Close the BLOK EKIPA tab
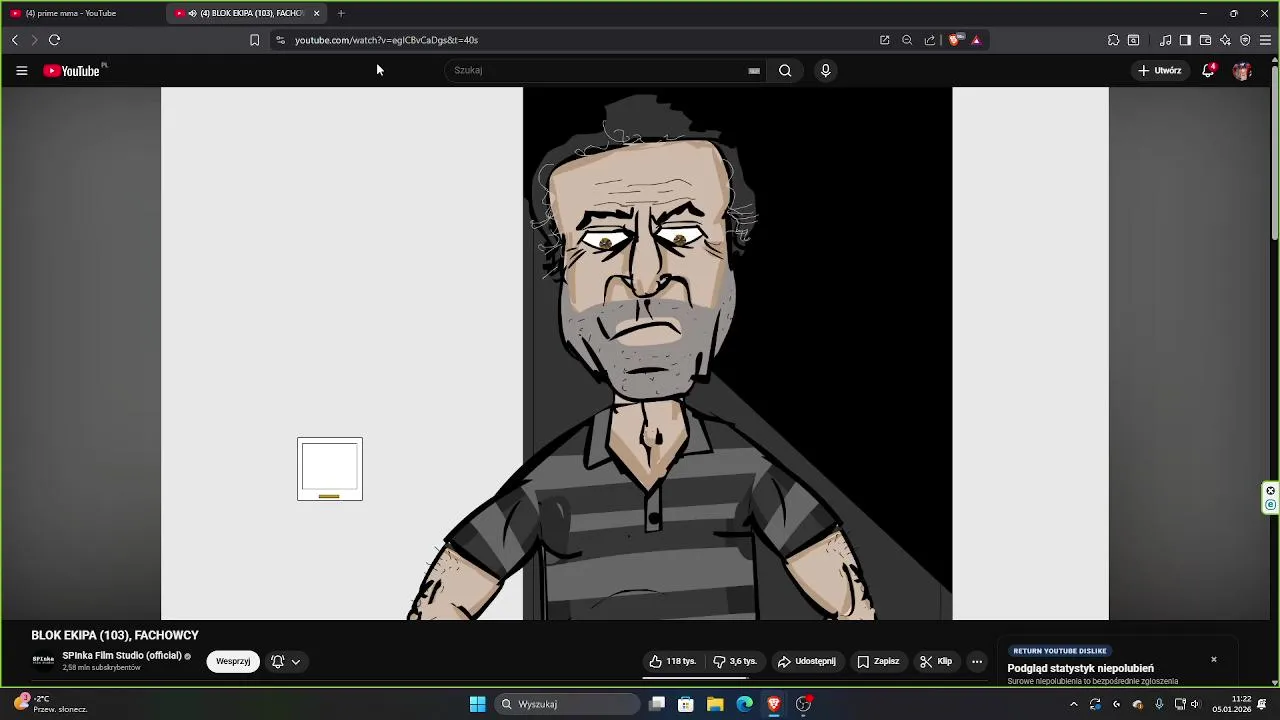 coord(317,13)
